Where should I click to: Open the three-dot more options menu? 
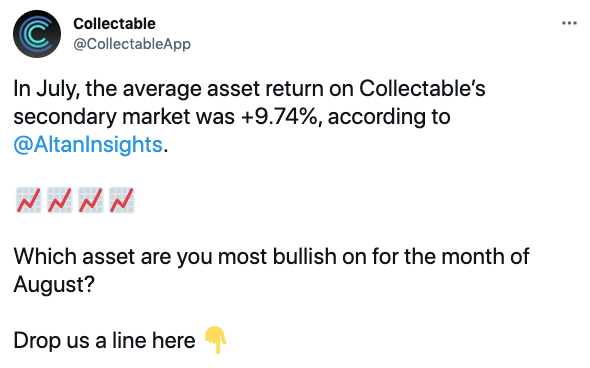pyautogui.click(x=569, y=23)
